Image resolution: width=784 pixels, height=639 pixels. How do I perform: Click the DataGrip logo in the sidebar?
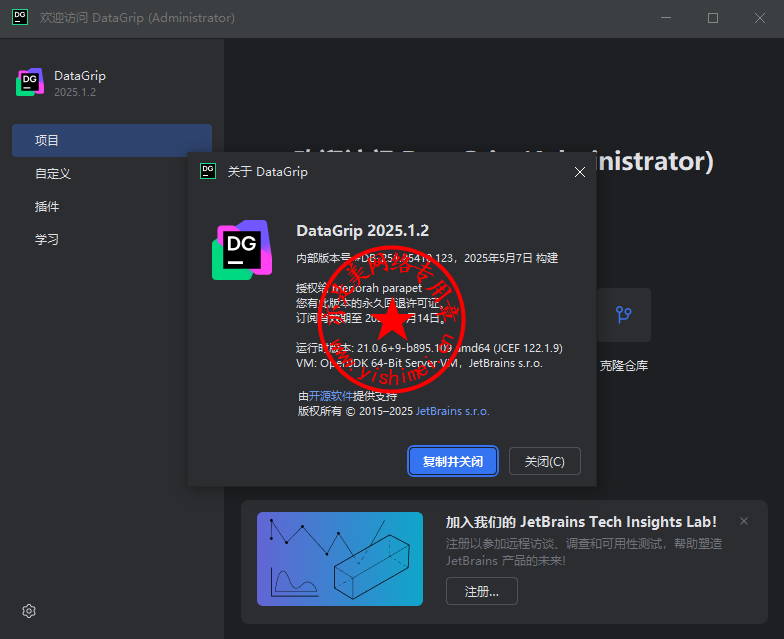(30, 82)
